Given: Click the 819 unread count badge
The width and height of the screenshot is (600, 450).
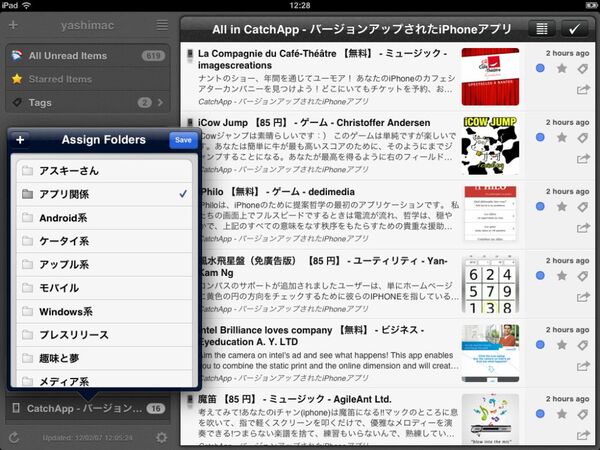Looking at the screenshot, I should tap(153, 56).
